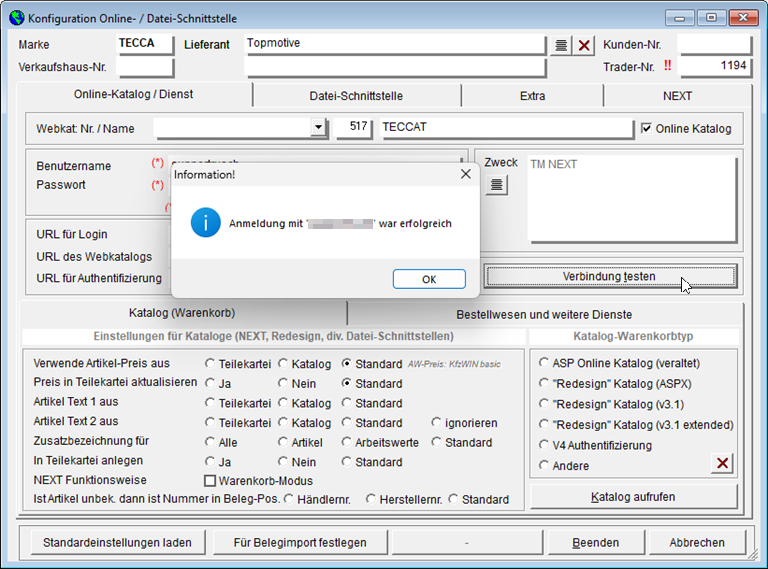Open the Zweck list icon

click(x=497, y=185)
